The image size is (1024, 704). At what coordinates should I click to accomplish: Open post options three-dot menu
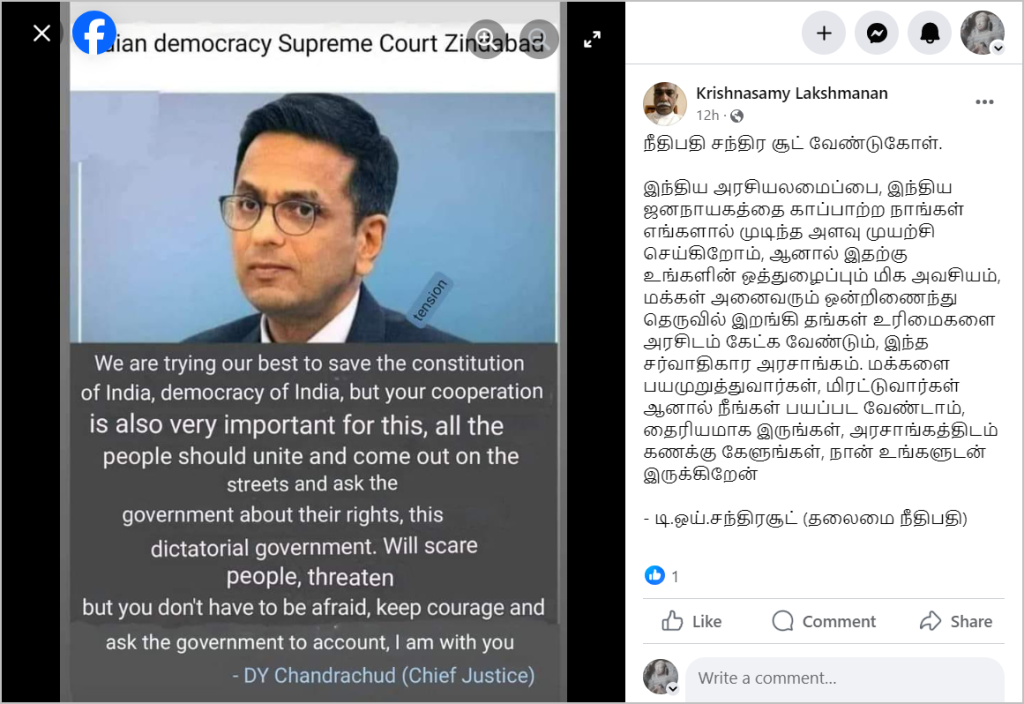pyautogui.click(x=984, y=102)
